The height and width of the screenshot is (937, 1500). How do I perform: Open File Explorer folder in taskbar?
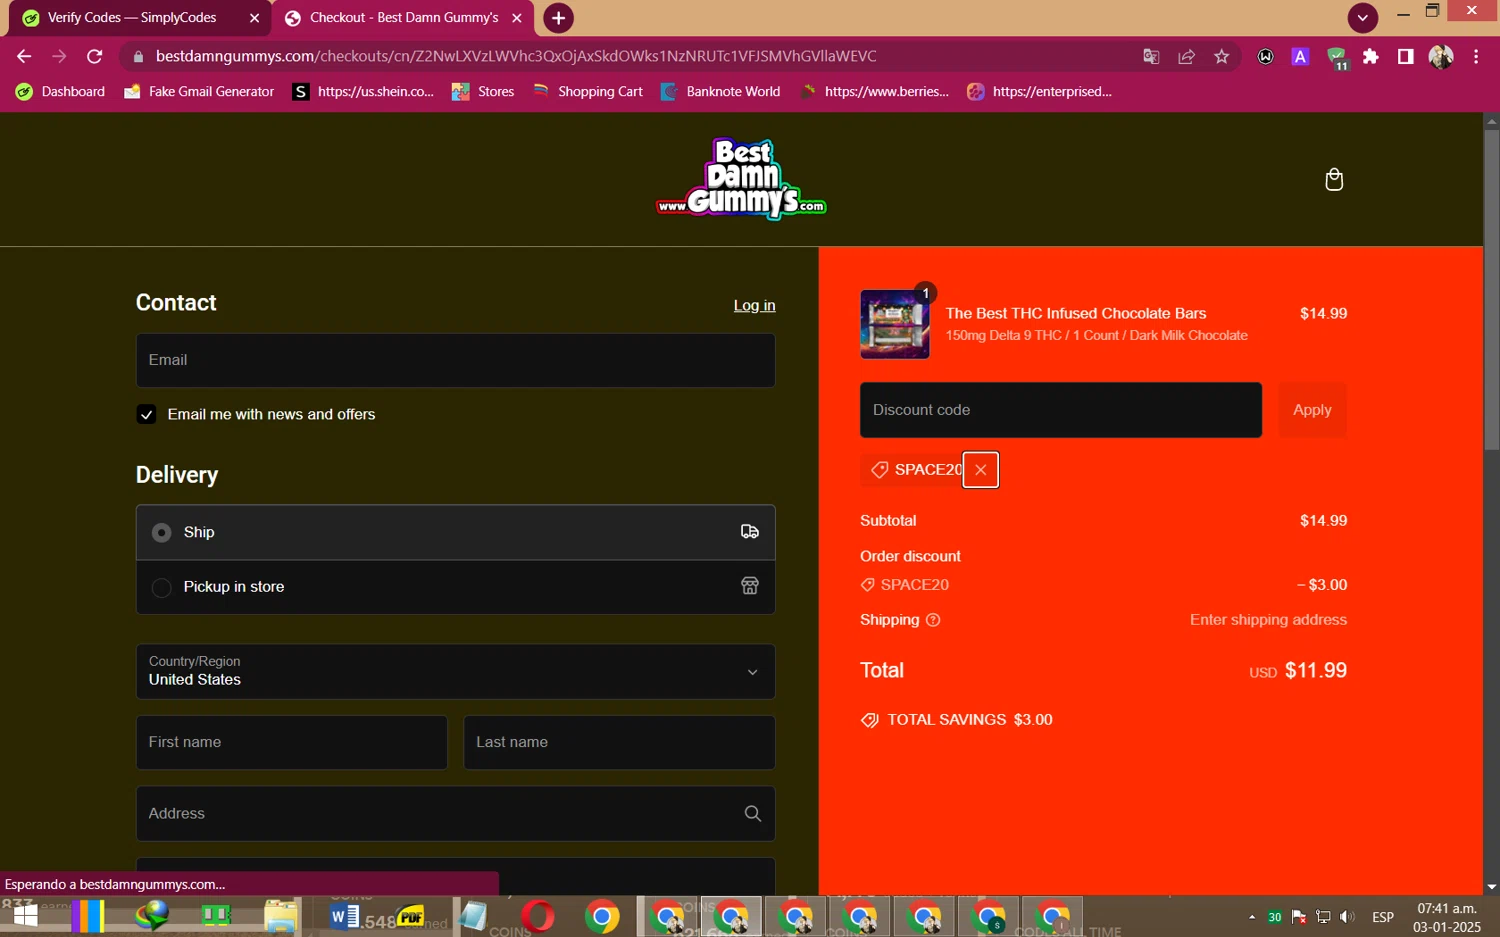281,916
